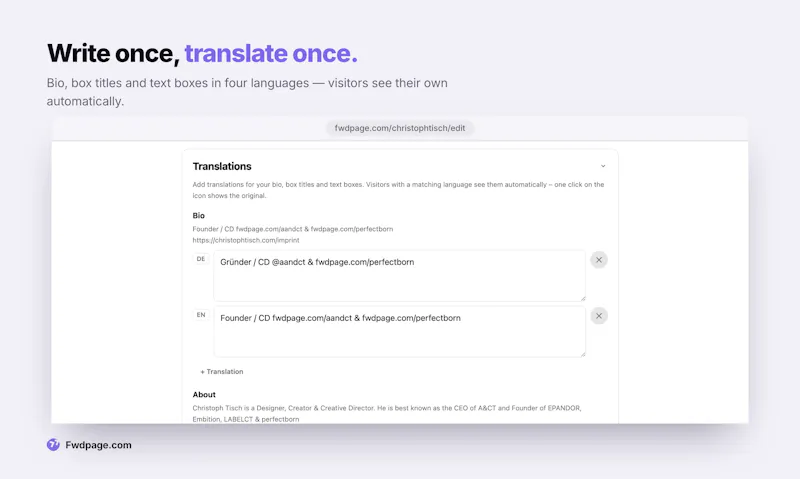This screenshot has height=479, width=800.
Task: Add a new translation with + Translation
Action: pos(222,372)
